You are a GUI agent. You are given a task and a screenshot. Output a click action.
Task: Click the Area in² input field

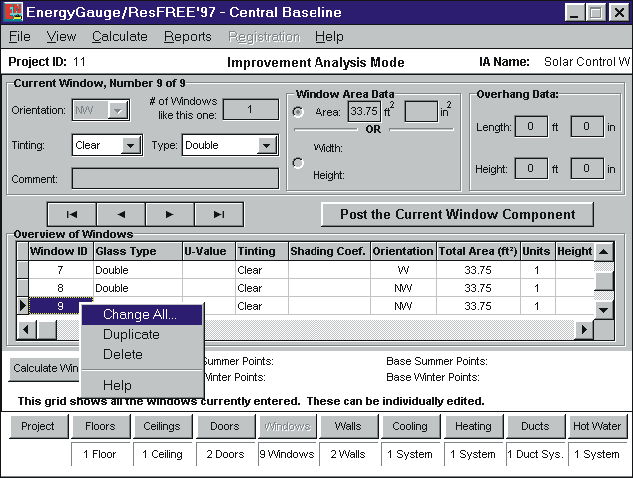(421, 111)
